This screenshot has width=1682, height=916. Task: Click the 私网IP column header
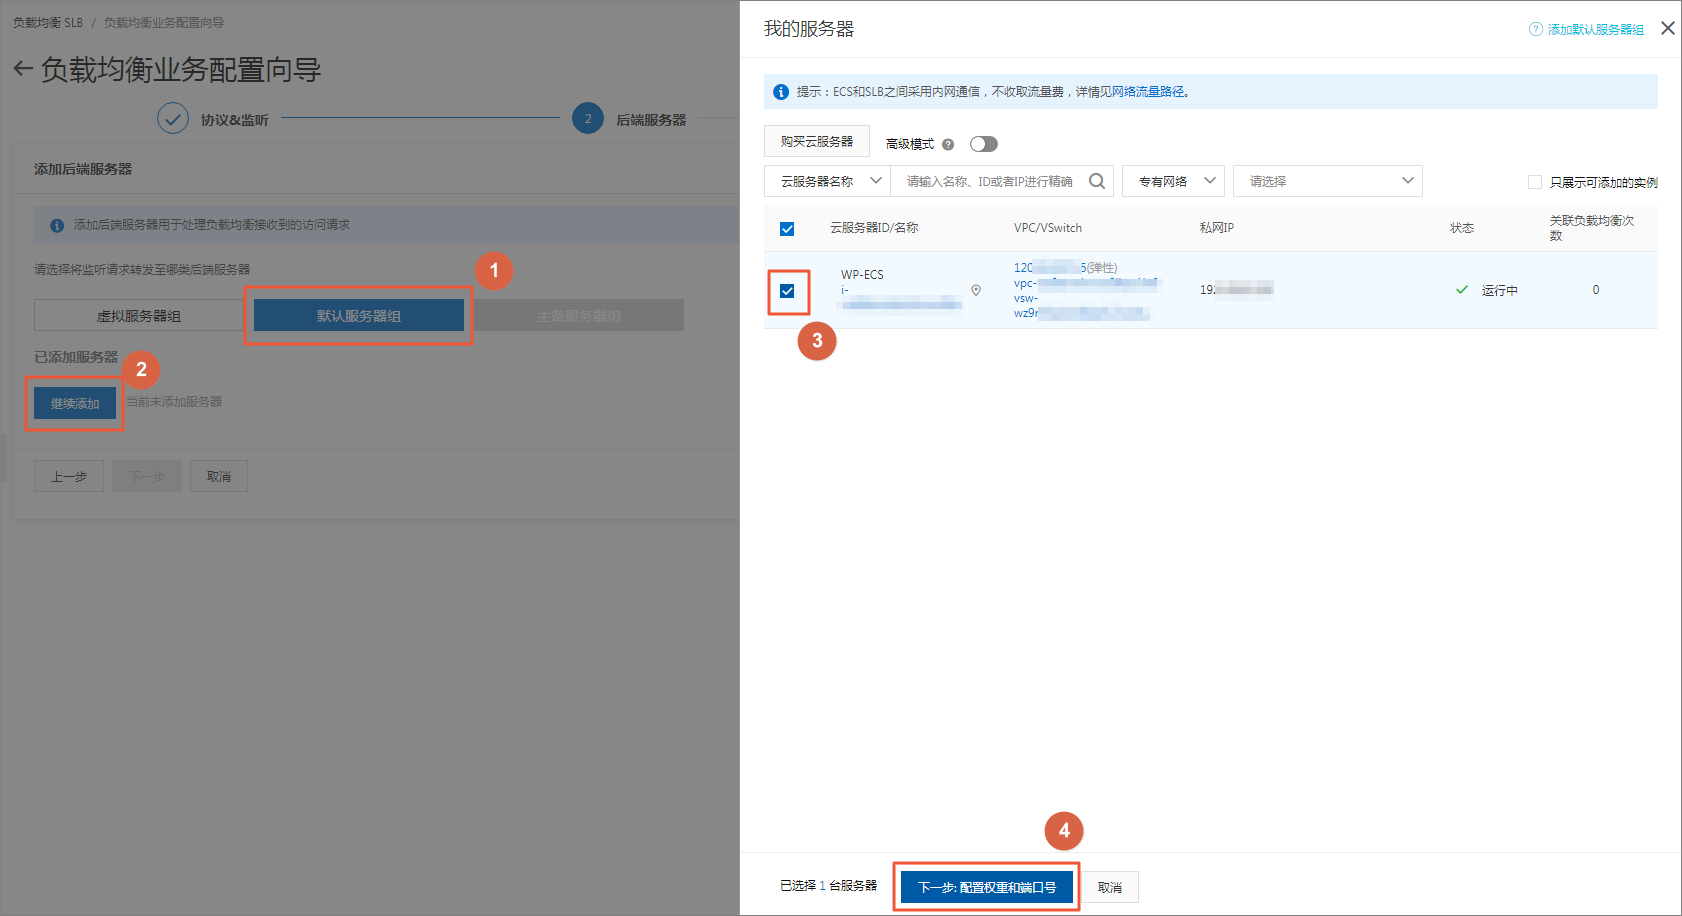(1217, 228)
